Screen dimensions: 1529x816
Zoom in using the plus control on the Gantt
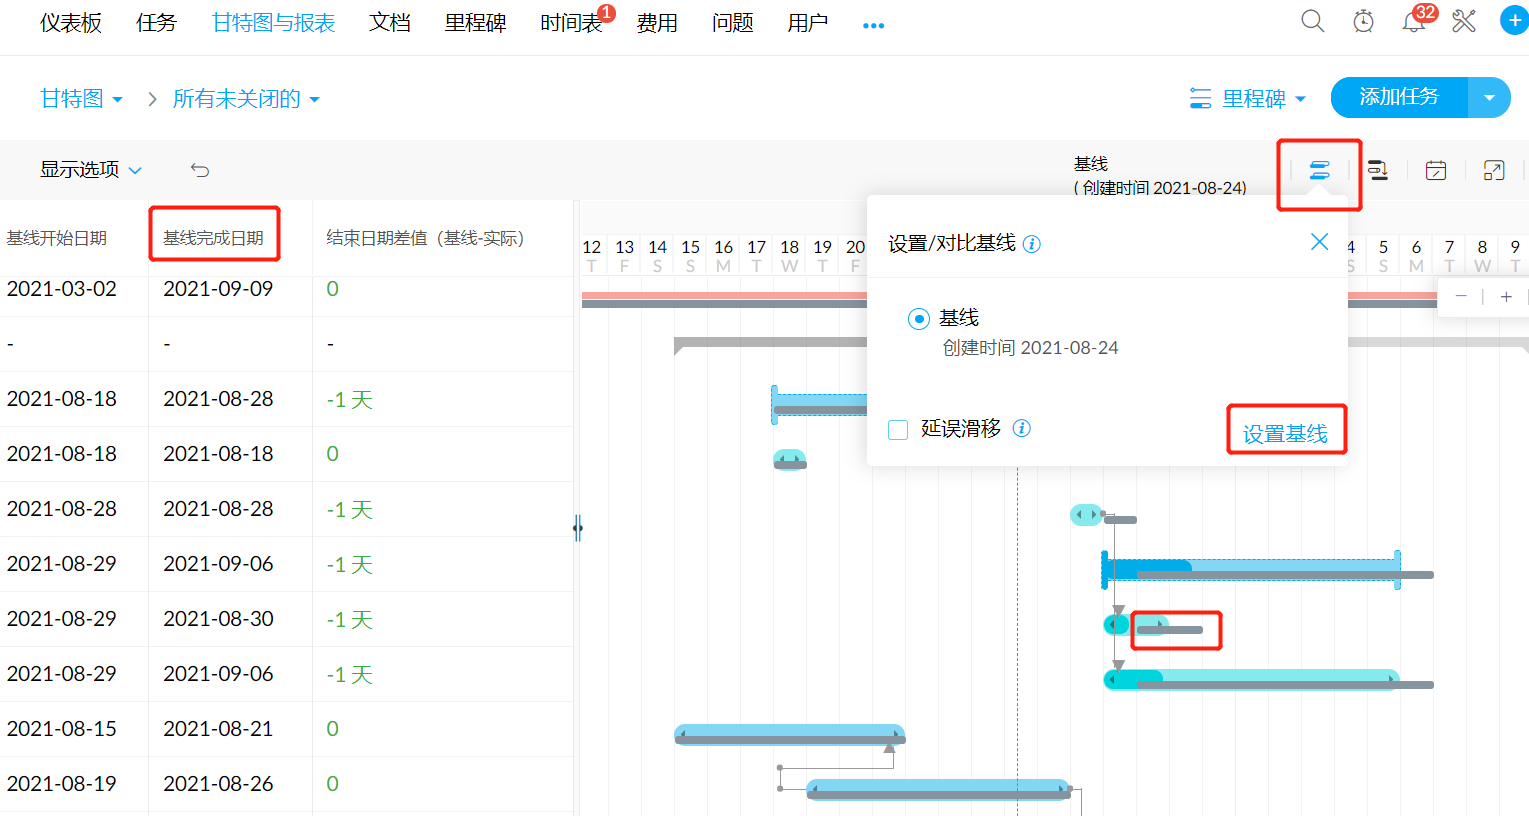(1506, 296)
